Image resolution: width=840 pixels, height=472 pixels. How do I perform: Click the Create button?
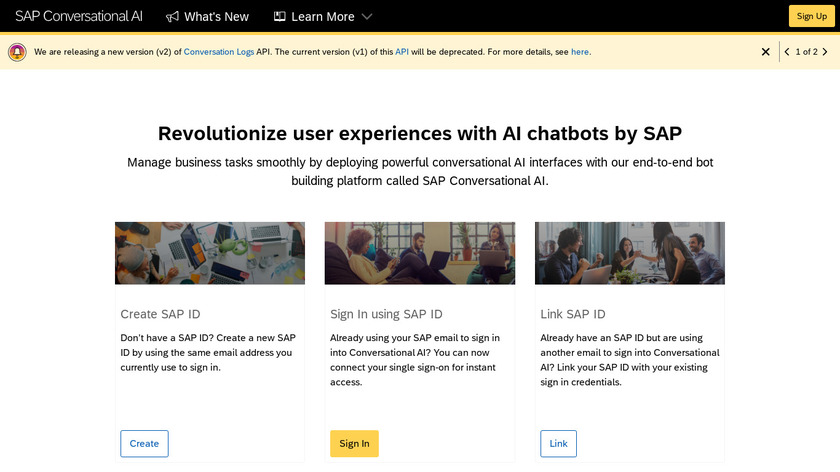[144, 444]
